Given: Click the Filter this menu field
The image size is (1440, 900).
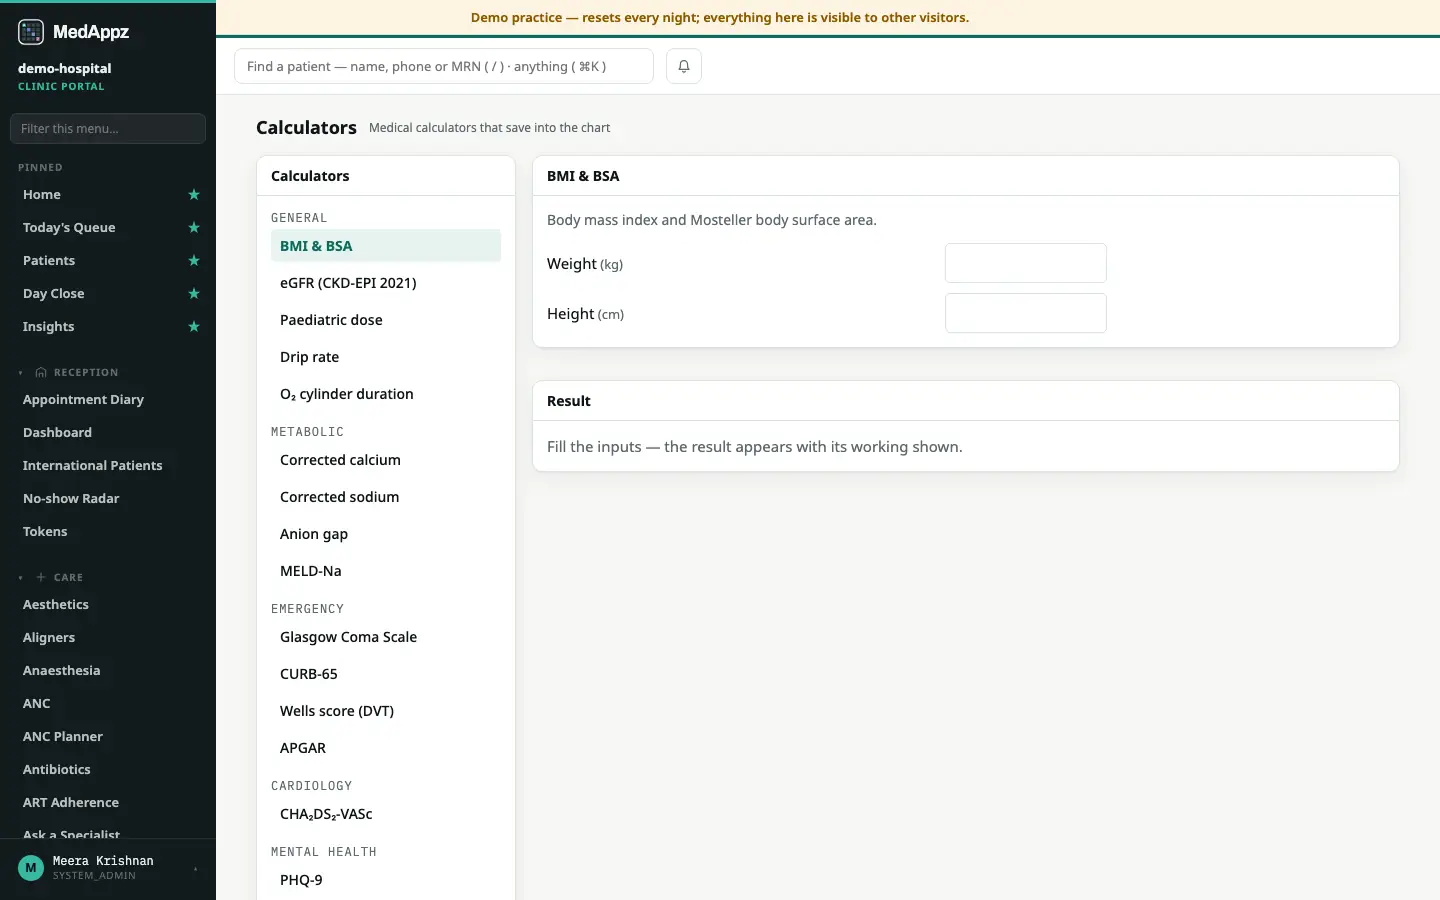Looking at the screenshot, I should [108, 128].
